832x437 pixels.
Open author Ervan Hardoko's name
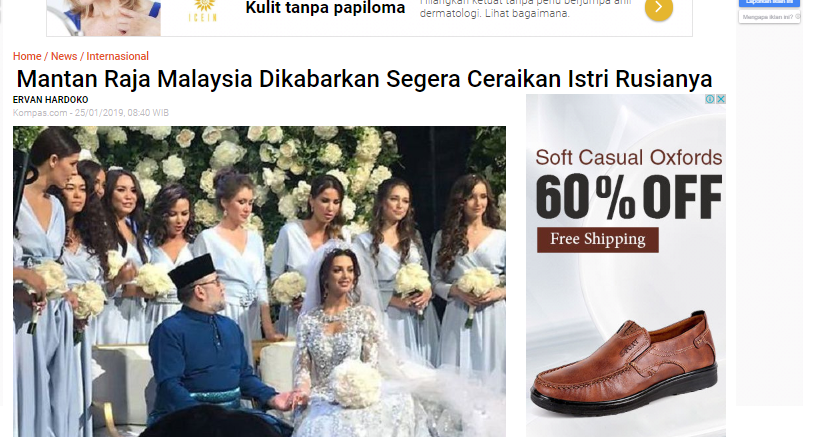click(50, 100)
